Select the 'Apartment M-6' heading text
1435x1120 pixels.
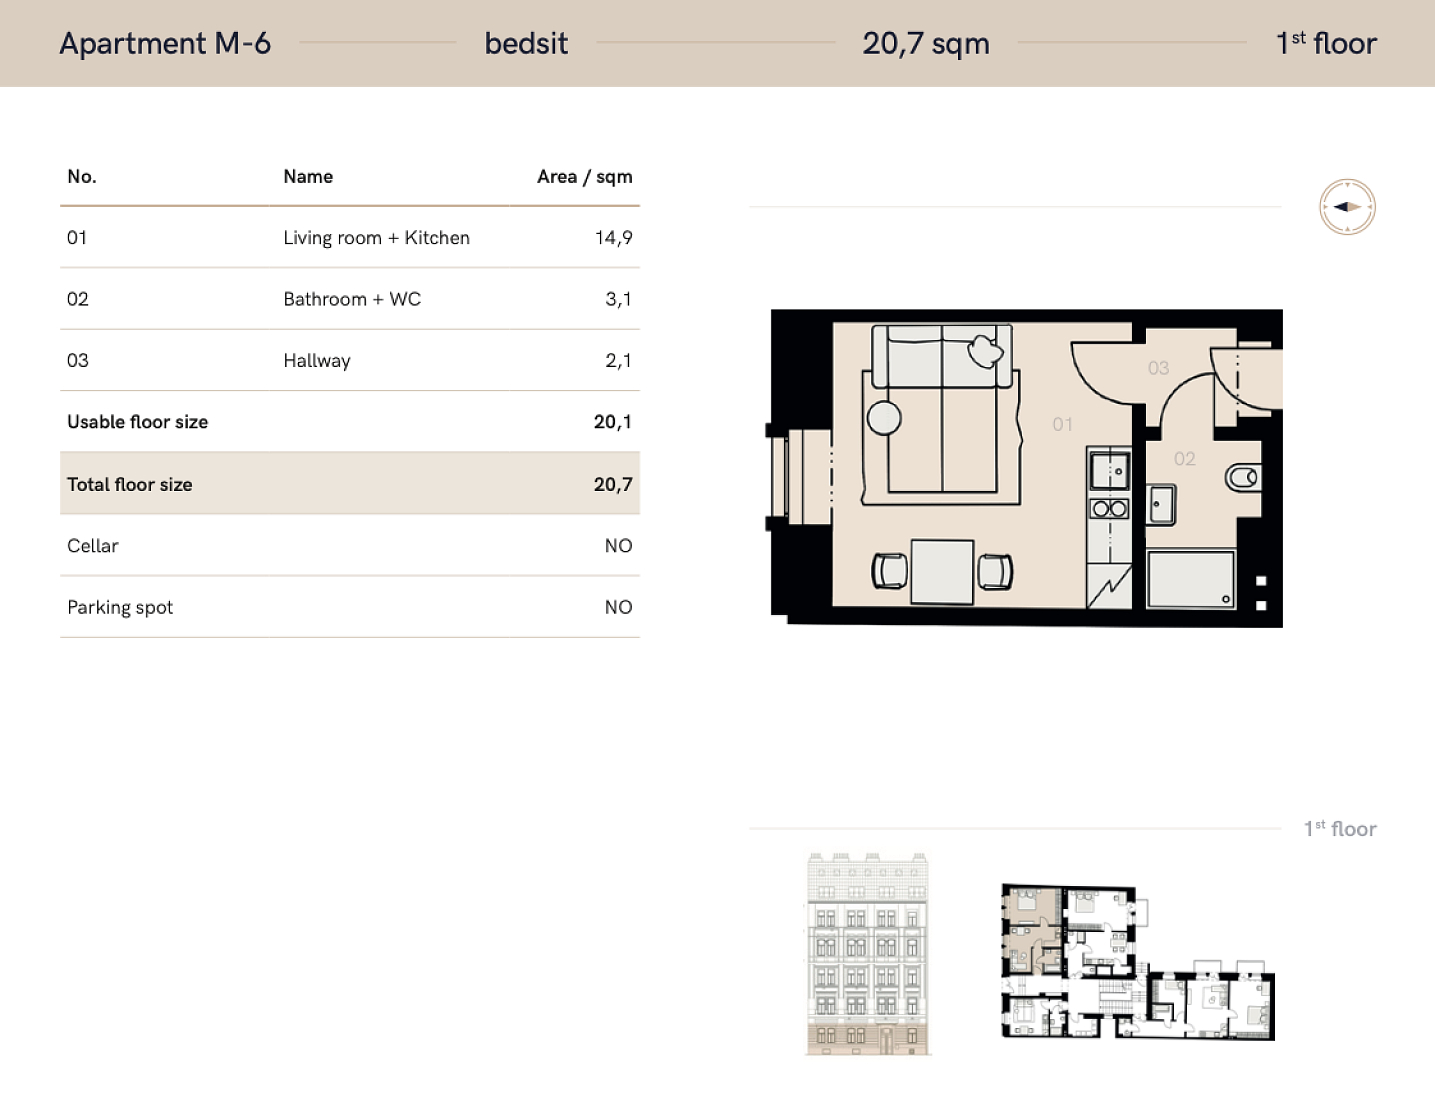click(x=165, y=43)
